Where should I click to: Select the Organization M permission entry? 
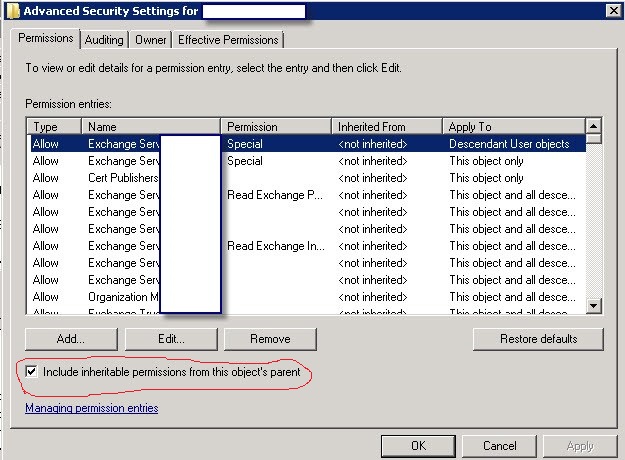[x=308, y=297]
